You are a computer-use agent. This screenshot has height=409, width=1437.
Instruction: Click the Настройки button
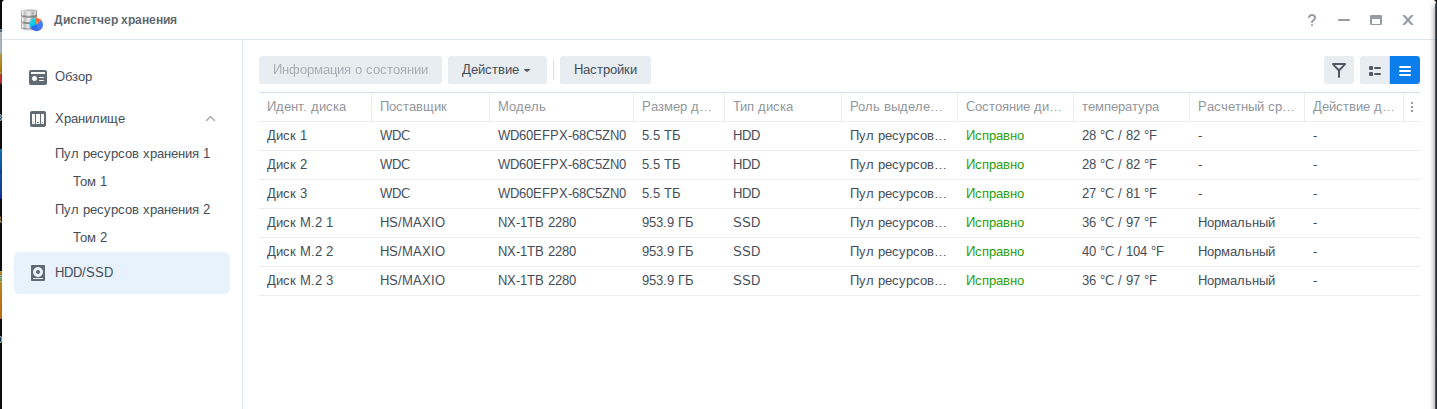point(605,70)
